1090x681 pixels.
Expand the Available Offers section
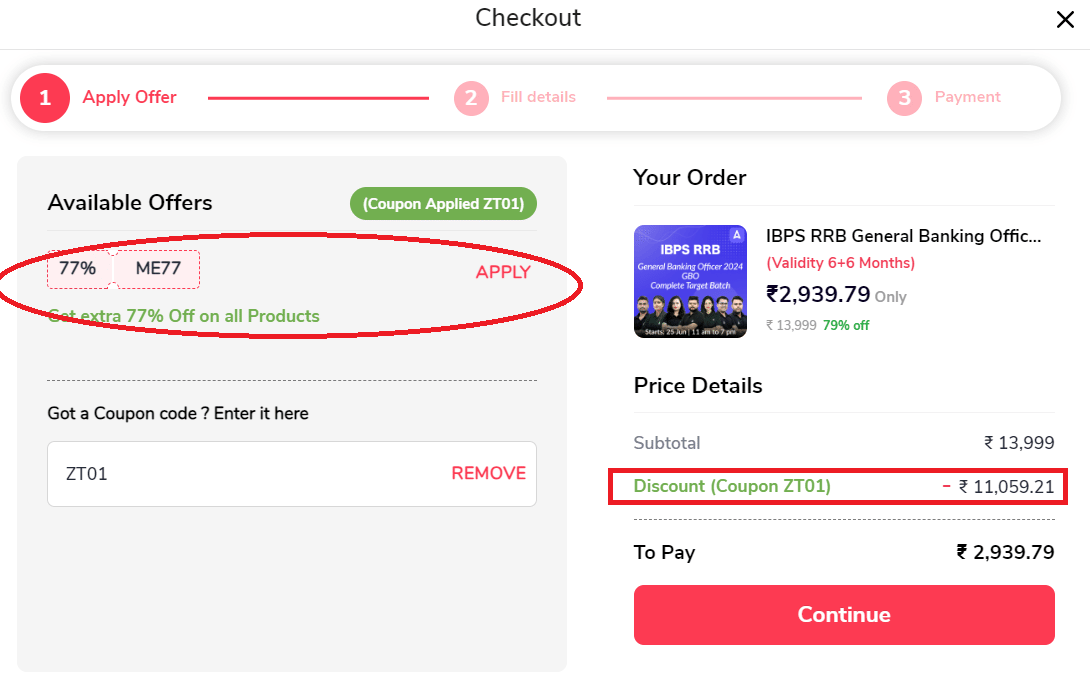click(129, 203)
